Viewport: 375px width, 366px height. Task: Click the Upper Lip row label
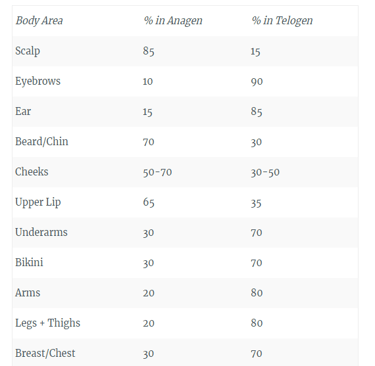click(x=38, y=202)
